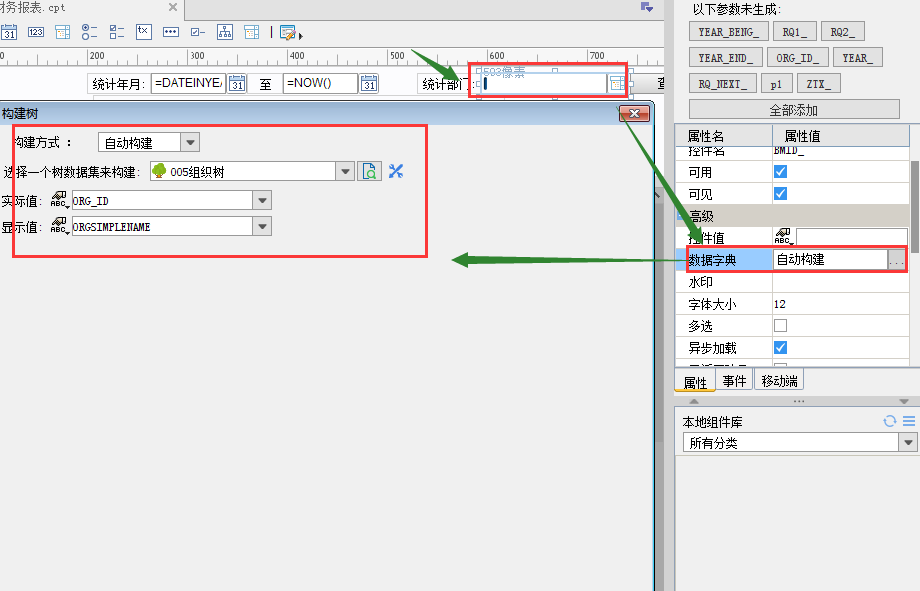Click the 至 label widget
Viewport: 920px width, 591px height.
pyautogui.click(x=265, y=84)
